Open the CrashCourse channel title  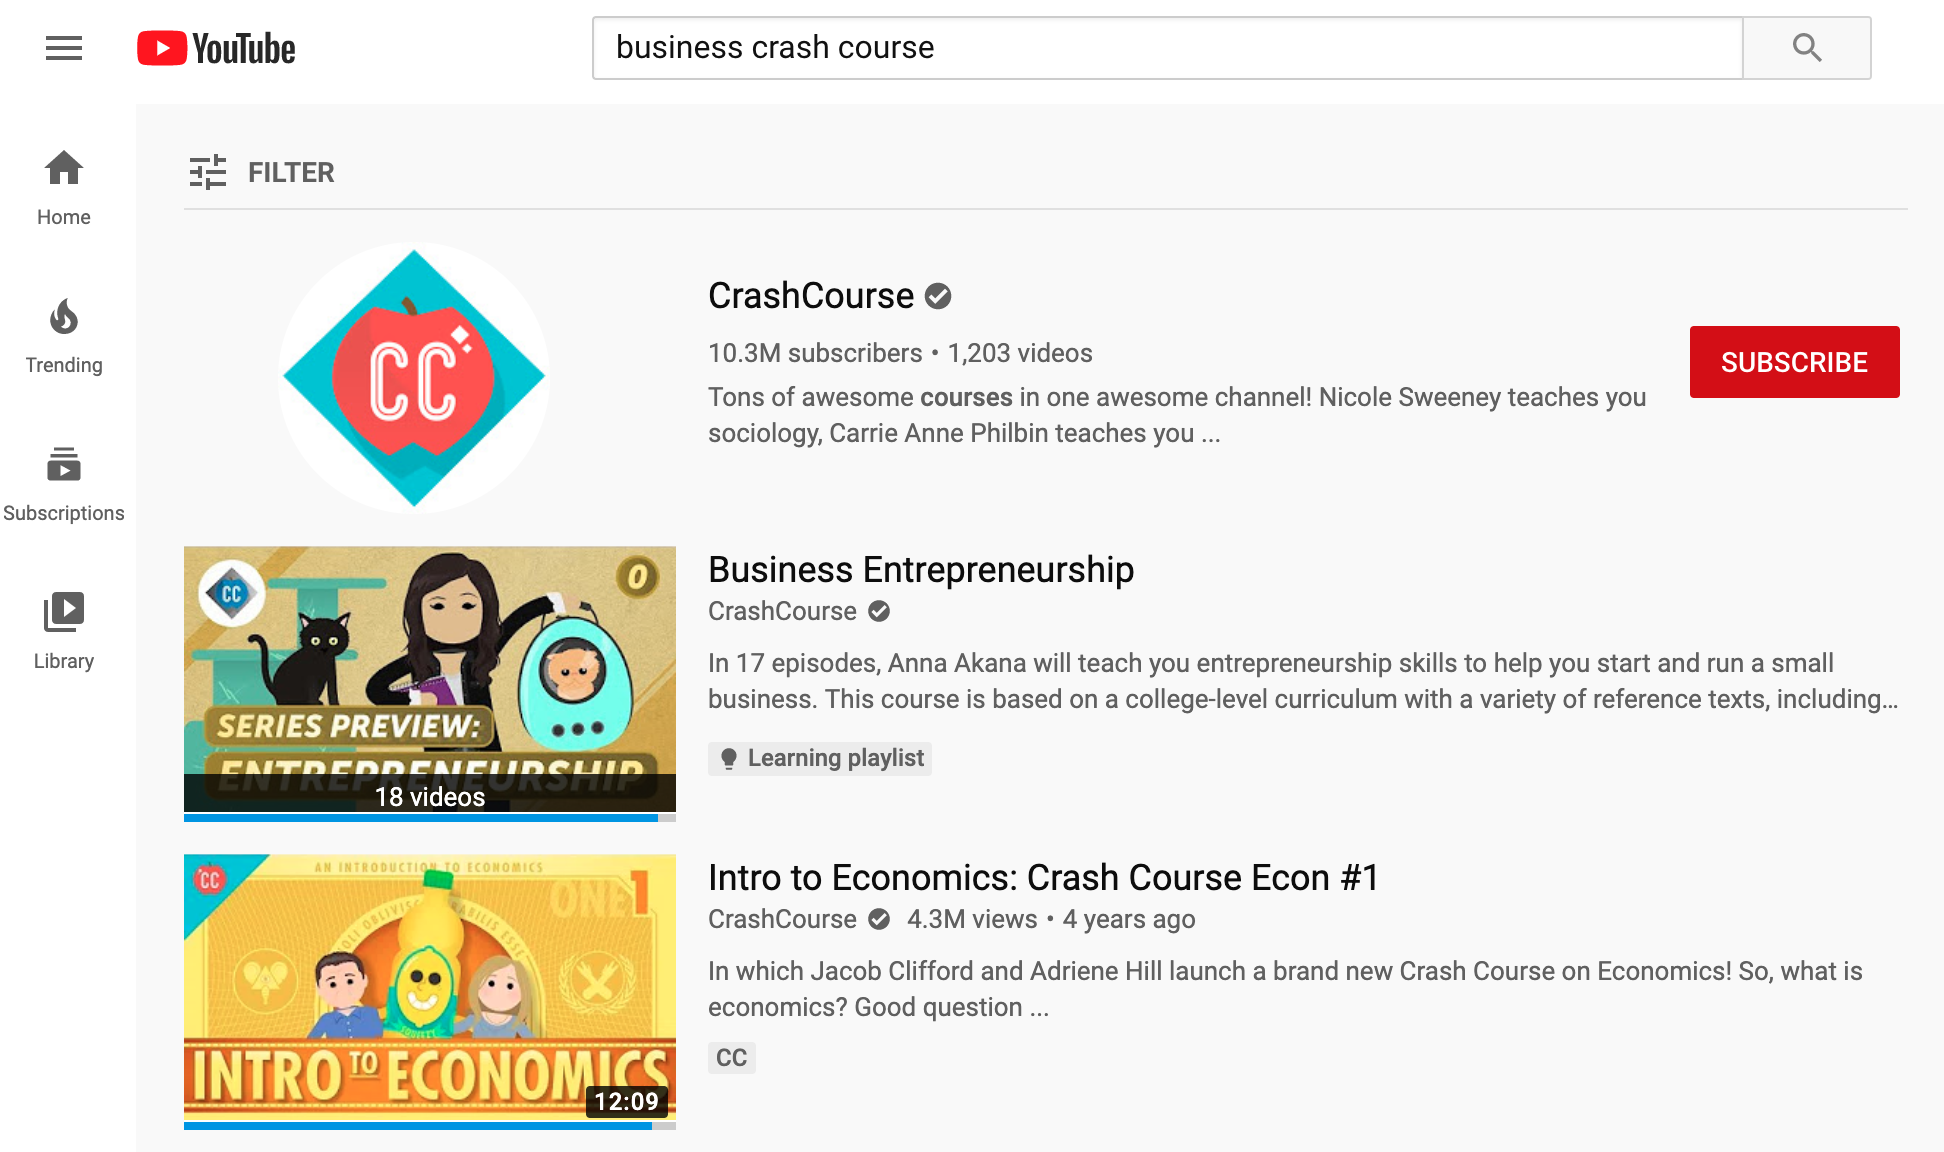pyautogui.click(x=811, y=296)
